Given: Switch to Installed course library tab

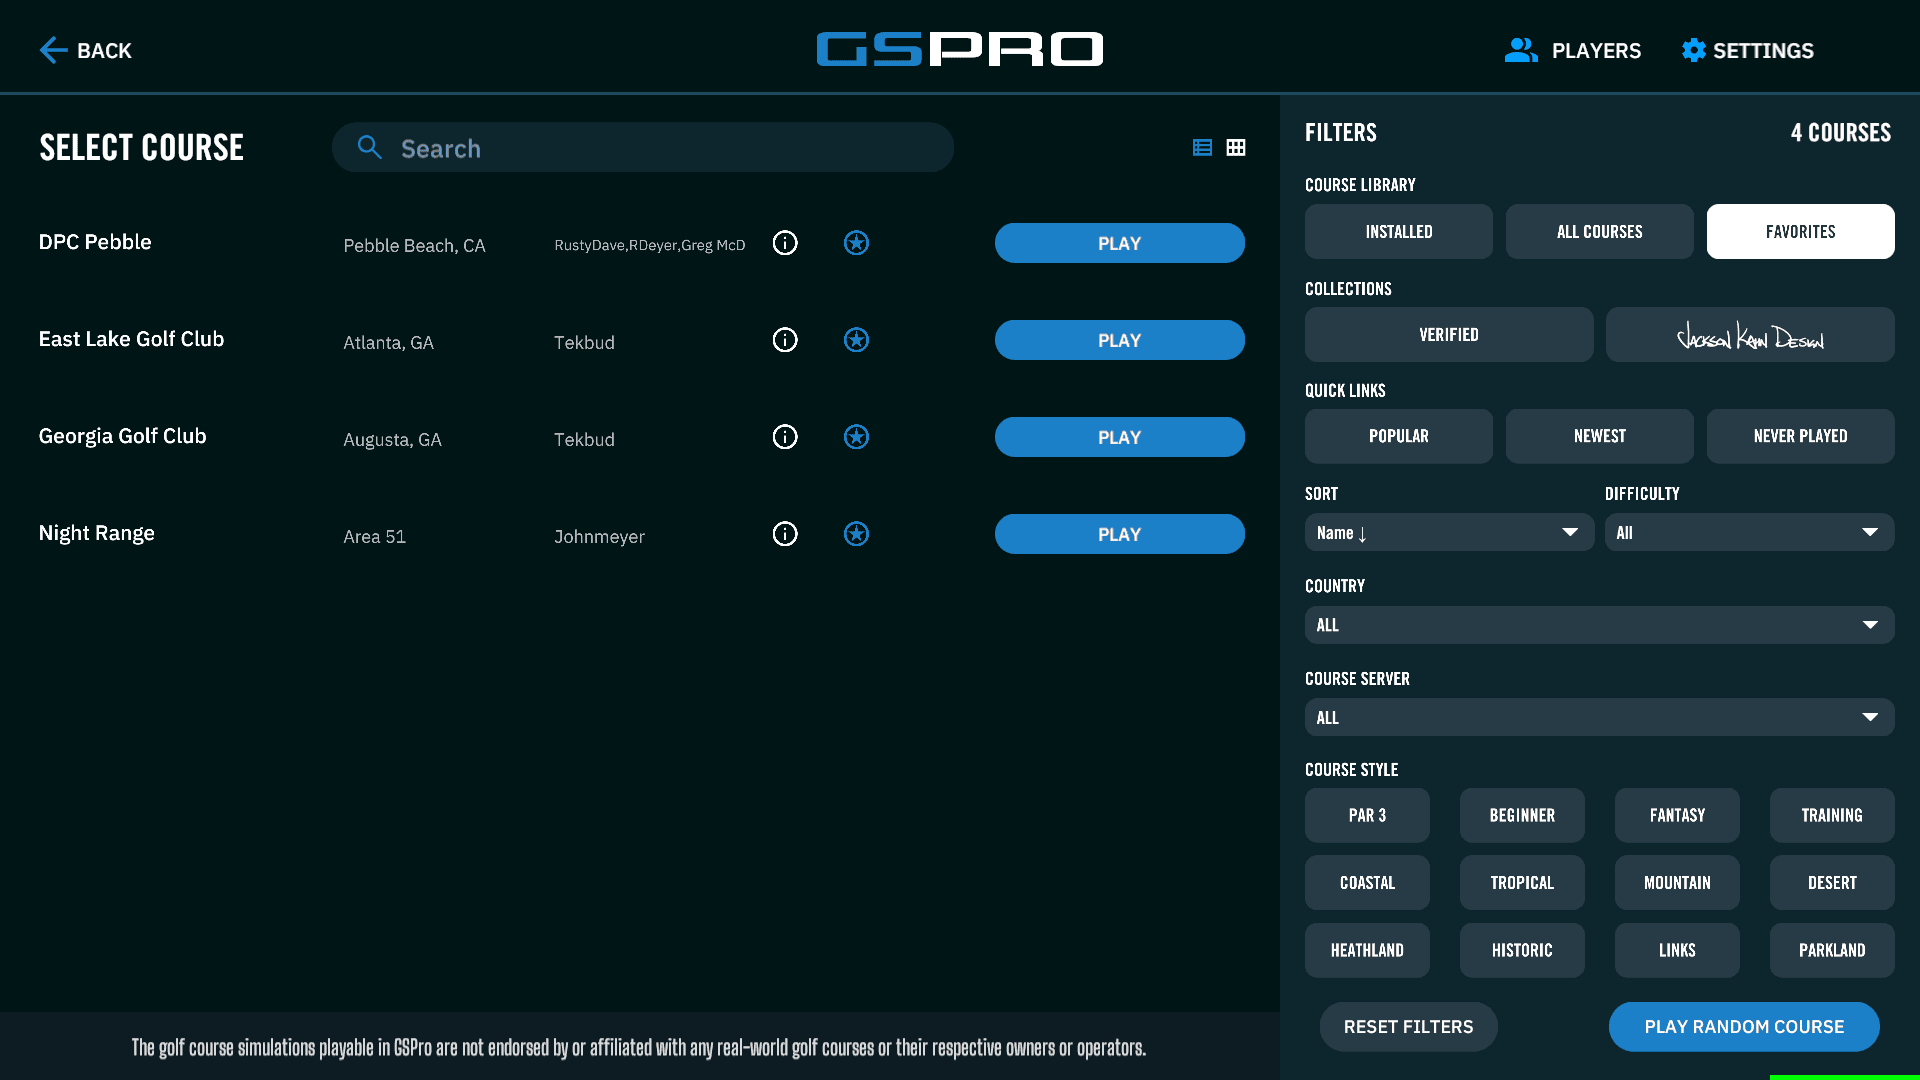Looking at the screenshot, I should 1398,232.
